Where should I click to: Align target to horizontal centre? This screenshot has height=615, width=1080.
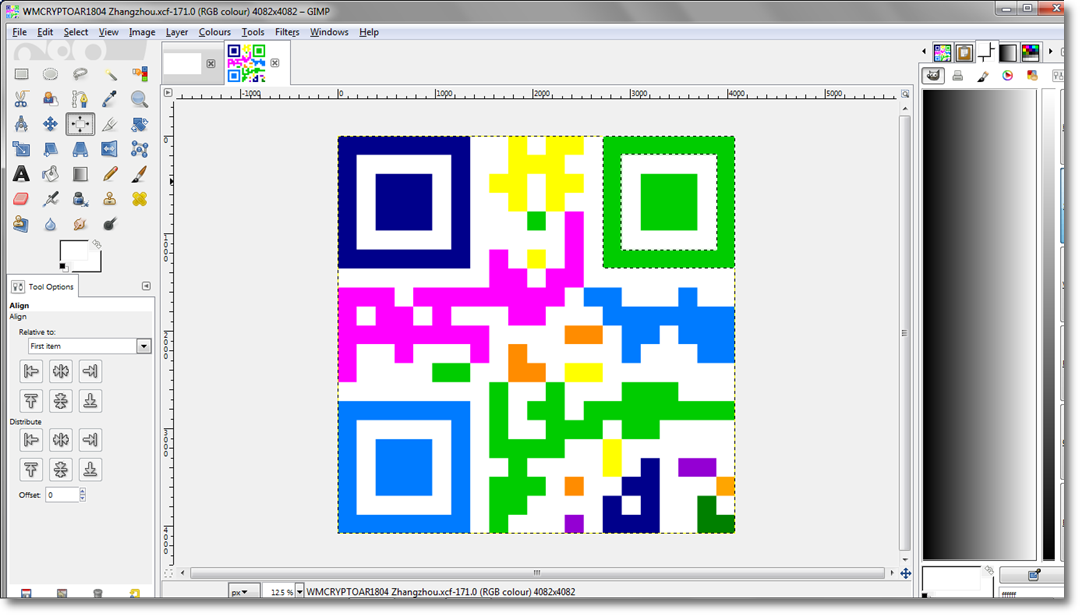[61, 371]
